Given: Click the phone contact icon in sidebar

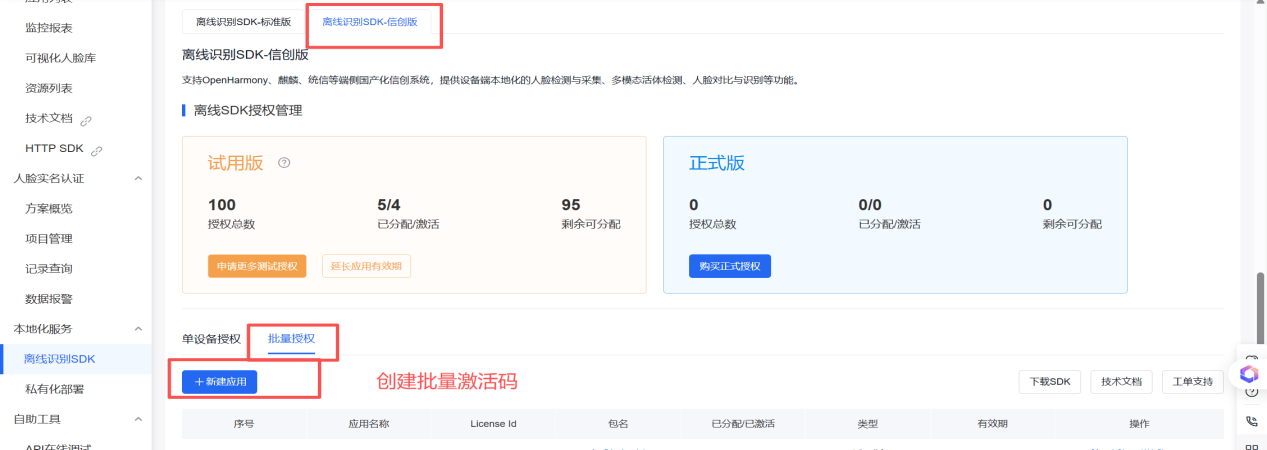Looking at the screenshot, I should pos(1251,421).
